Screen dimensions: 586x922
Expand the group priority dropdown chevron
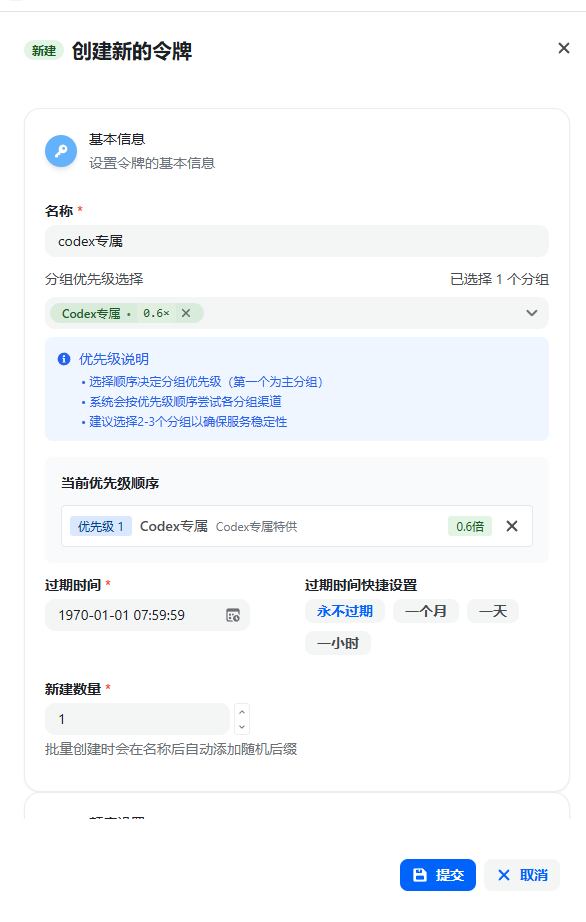(x=532, y=313)
